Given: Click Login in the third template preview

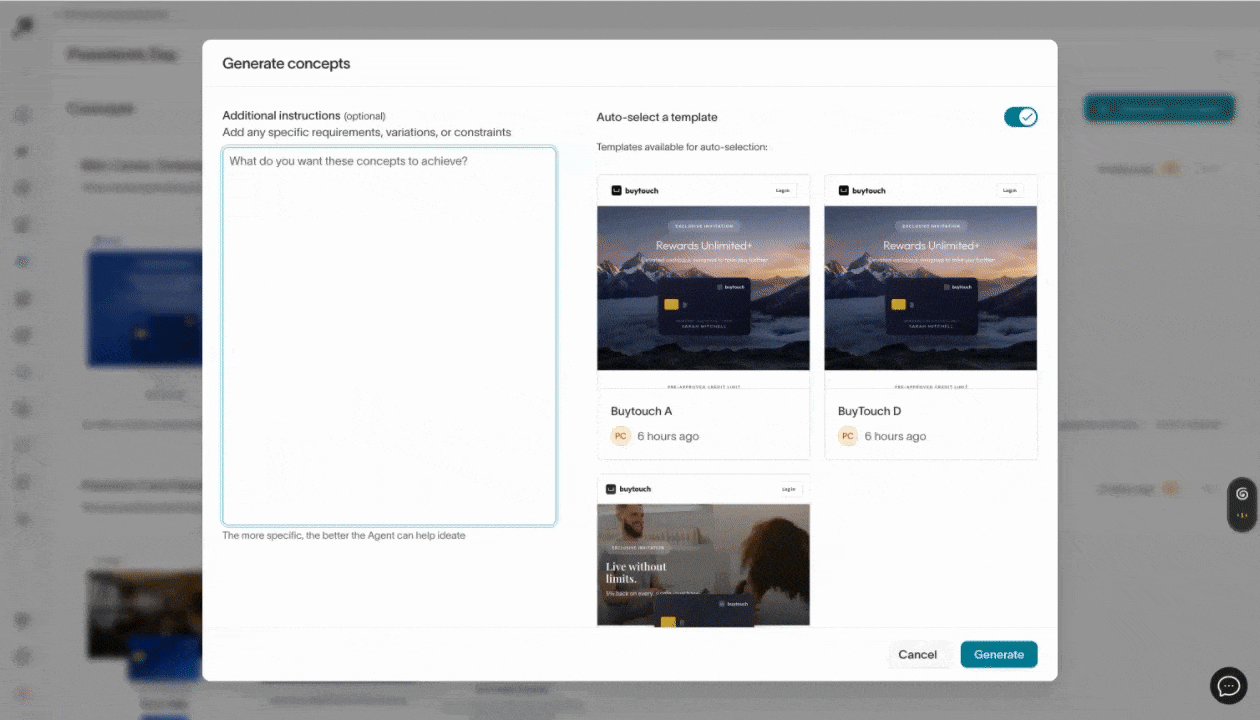Looking at the screenshot, I should 788,489.
